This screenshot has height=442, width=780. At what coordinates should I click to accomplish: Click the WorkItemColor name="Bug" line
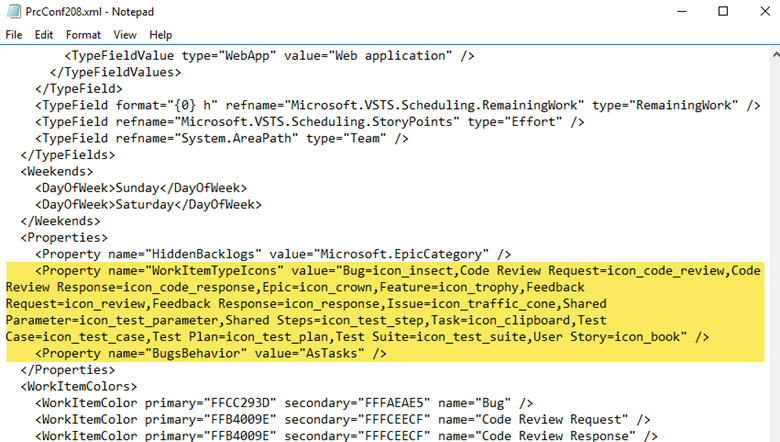pyautogui.click(x=284, y=403)
